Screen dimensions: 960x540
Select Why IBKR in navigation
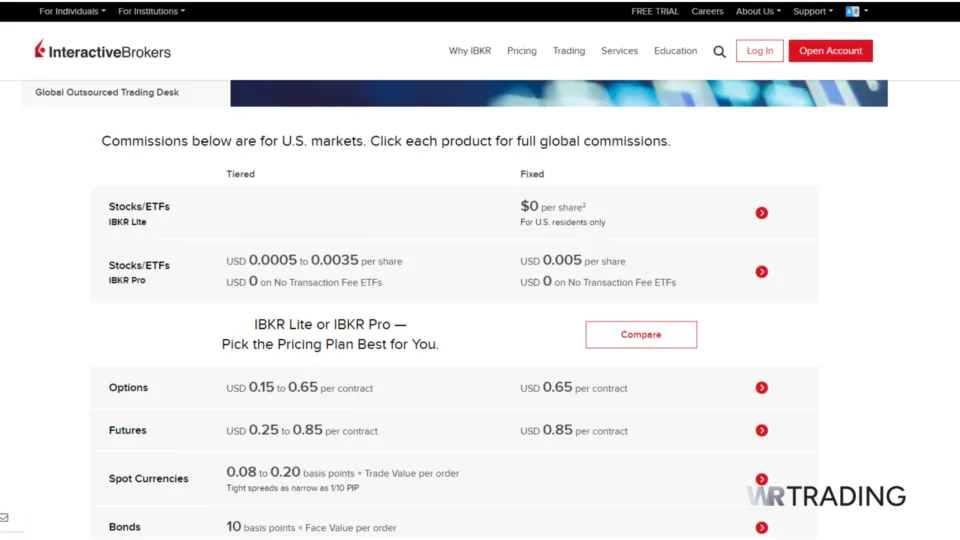coord(470,51)
